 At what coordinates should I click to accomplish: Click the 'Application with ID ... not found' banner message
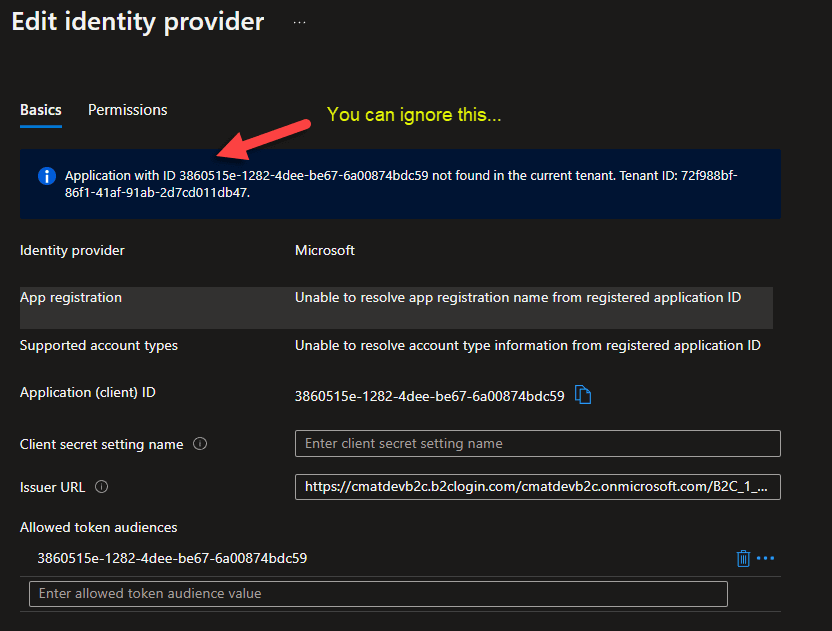point(401,184)
